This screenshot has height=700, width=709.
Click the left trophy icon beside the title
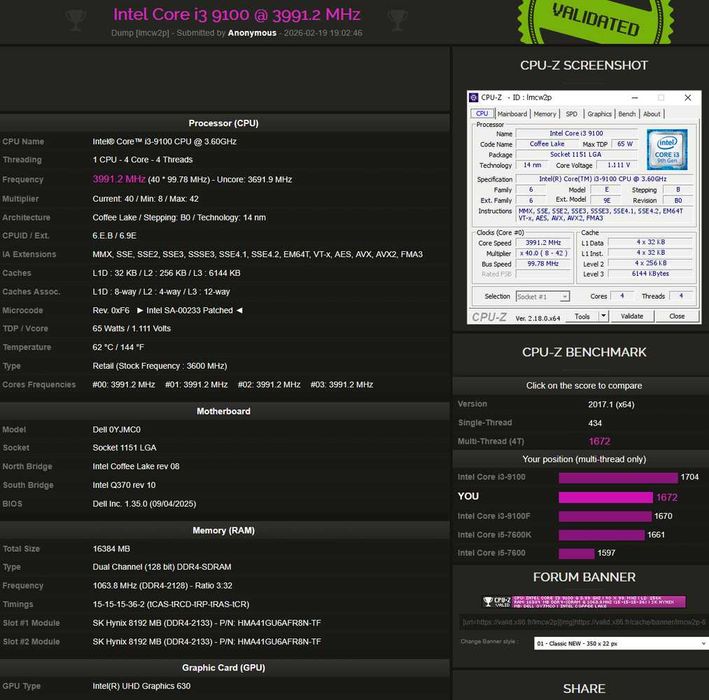coord(75,20)
